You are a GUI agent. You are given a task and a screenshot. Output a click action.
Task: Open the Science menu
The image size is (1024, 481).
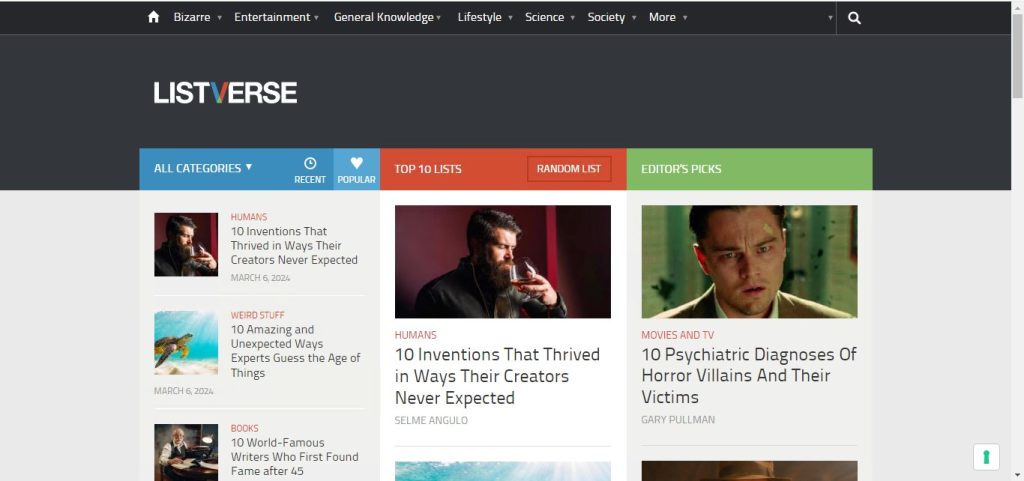click(549, 17)
